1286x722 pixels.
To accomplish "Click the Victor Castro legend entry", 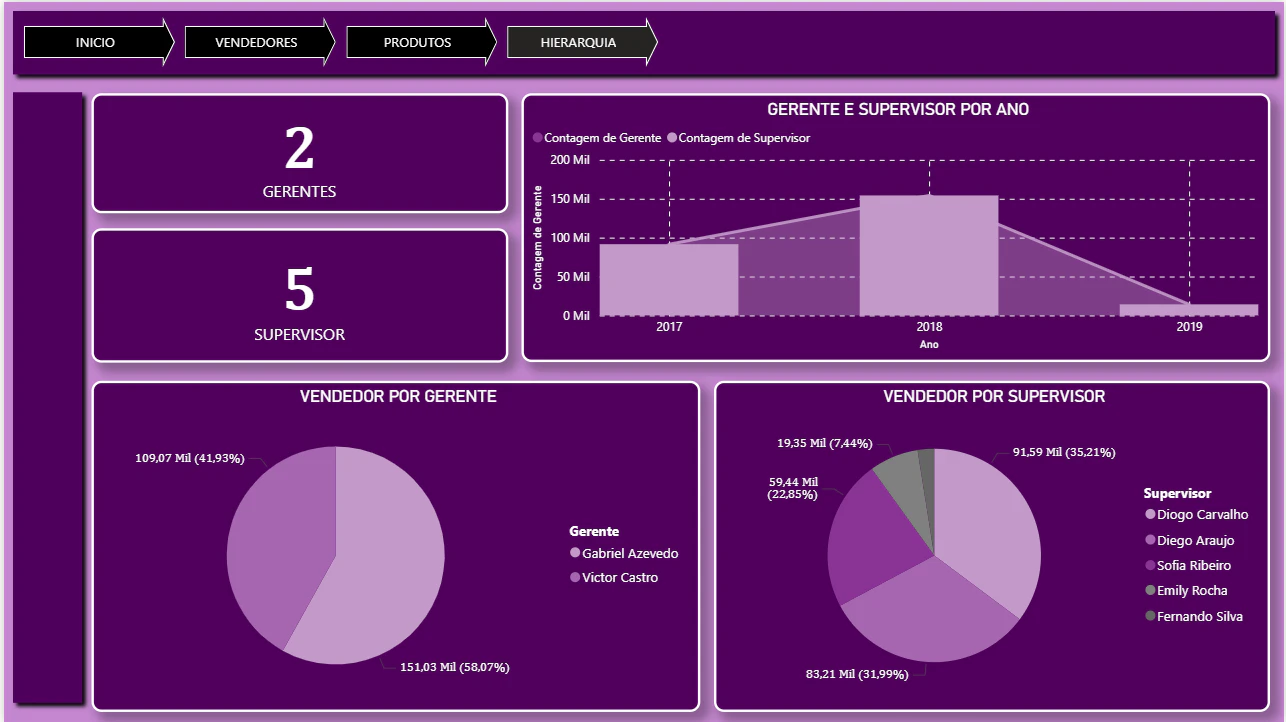I will pyautogui.click(x=614, y=578).
